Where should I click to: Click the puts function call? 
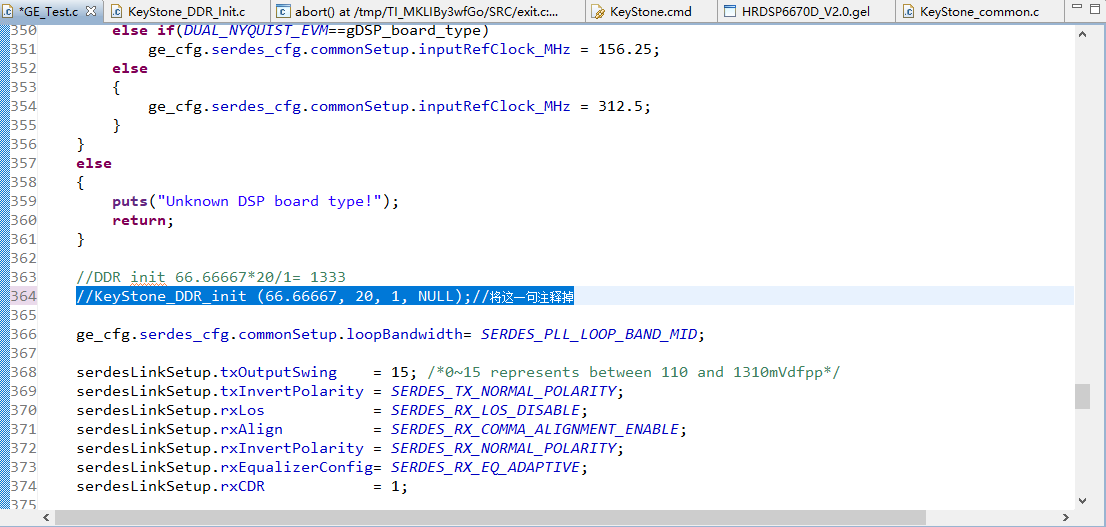(130, 202)
